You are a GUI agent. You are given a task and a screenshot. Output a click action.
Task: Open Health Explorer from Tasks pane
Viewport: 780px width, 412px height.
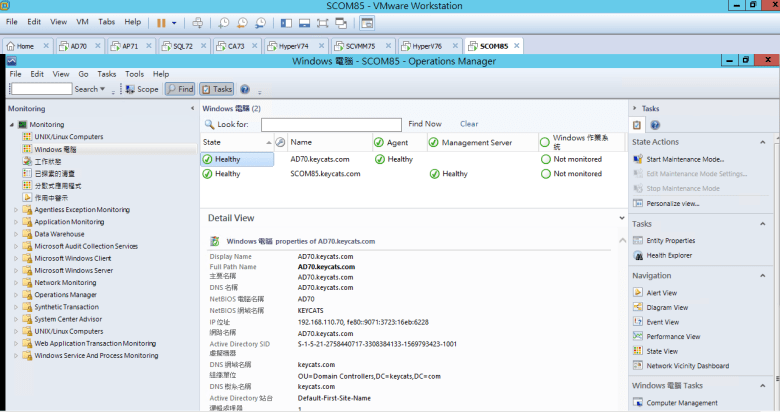click(x=669, y=255)
